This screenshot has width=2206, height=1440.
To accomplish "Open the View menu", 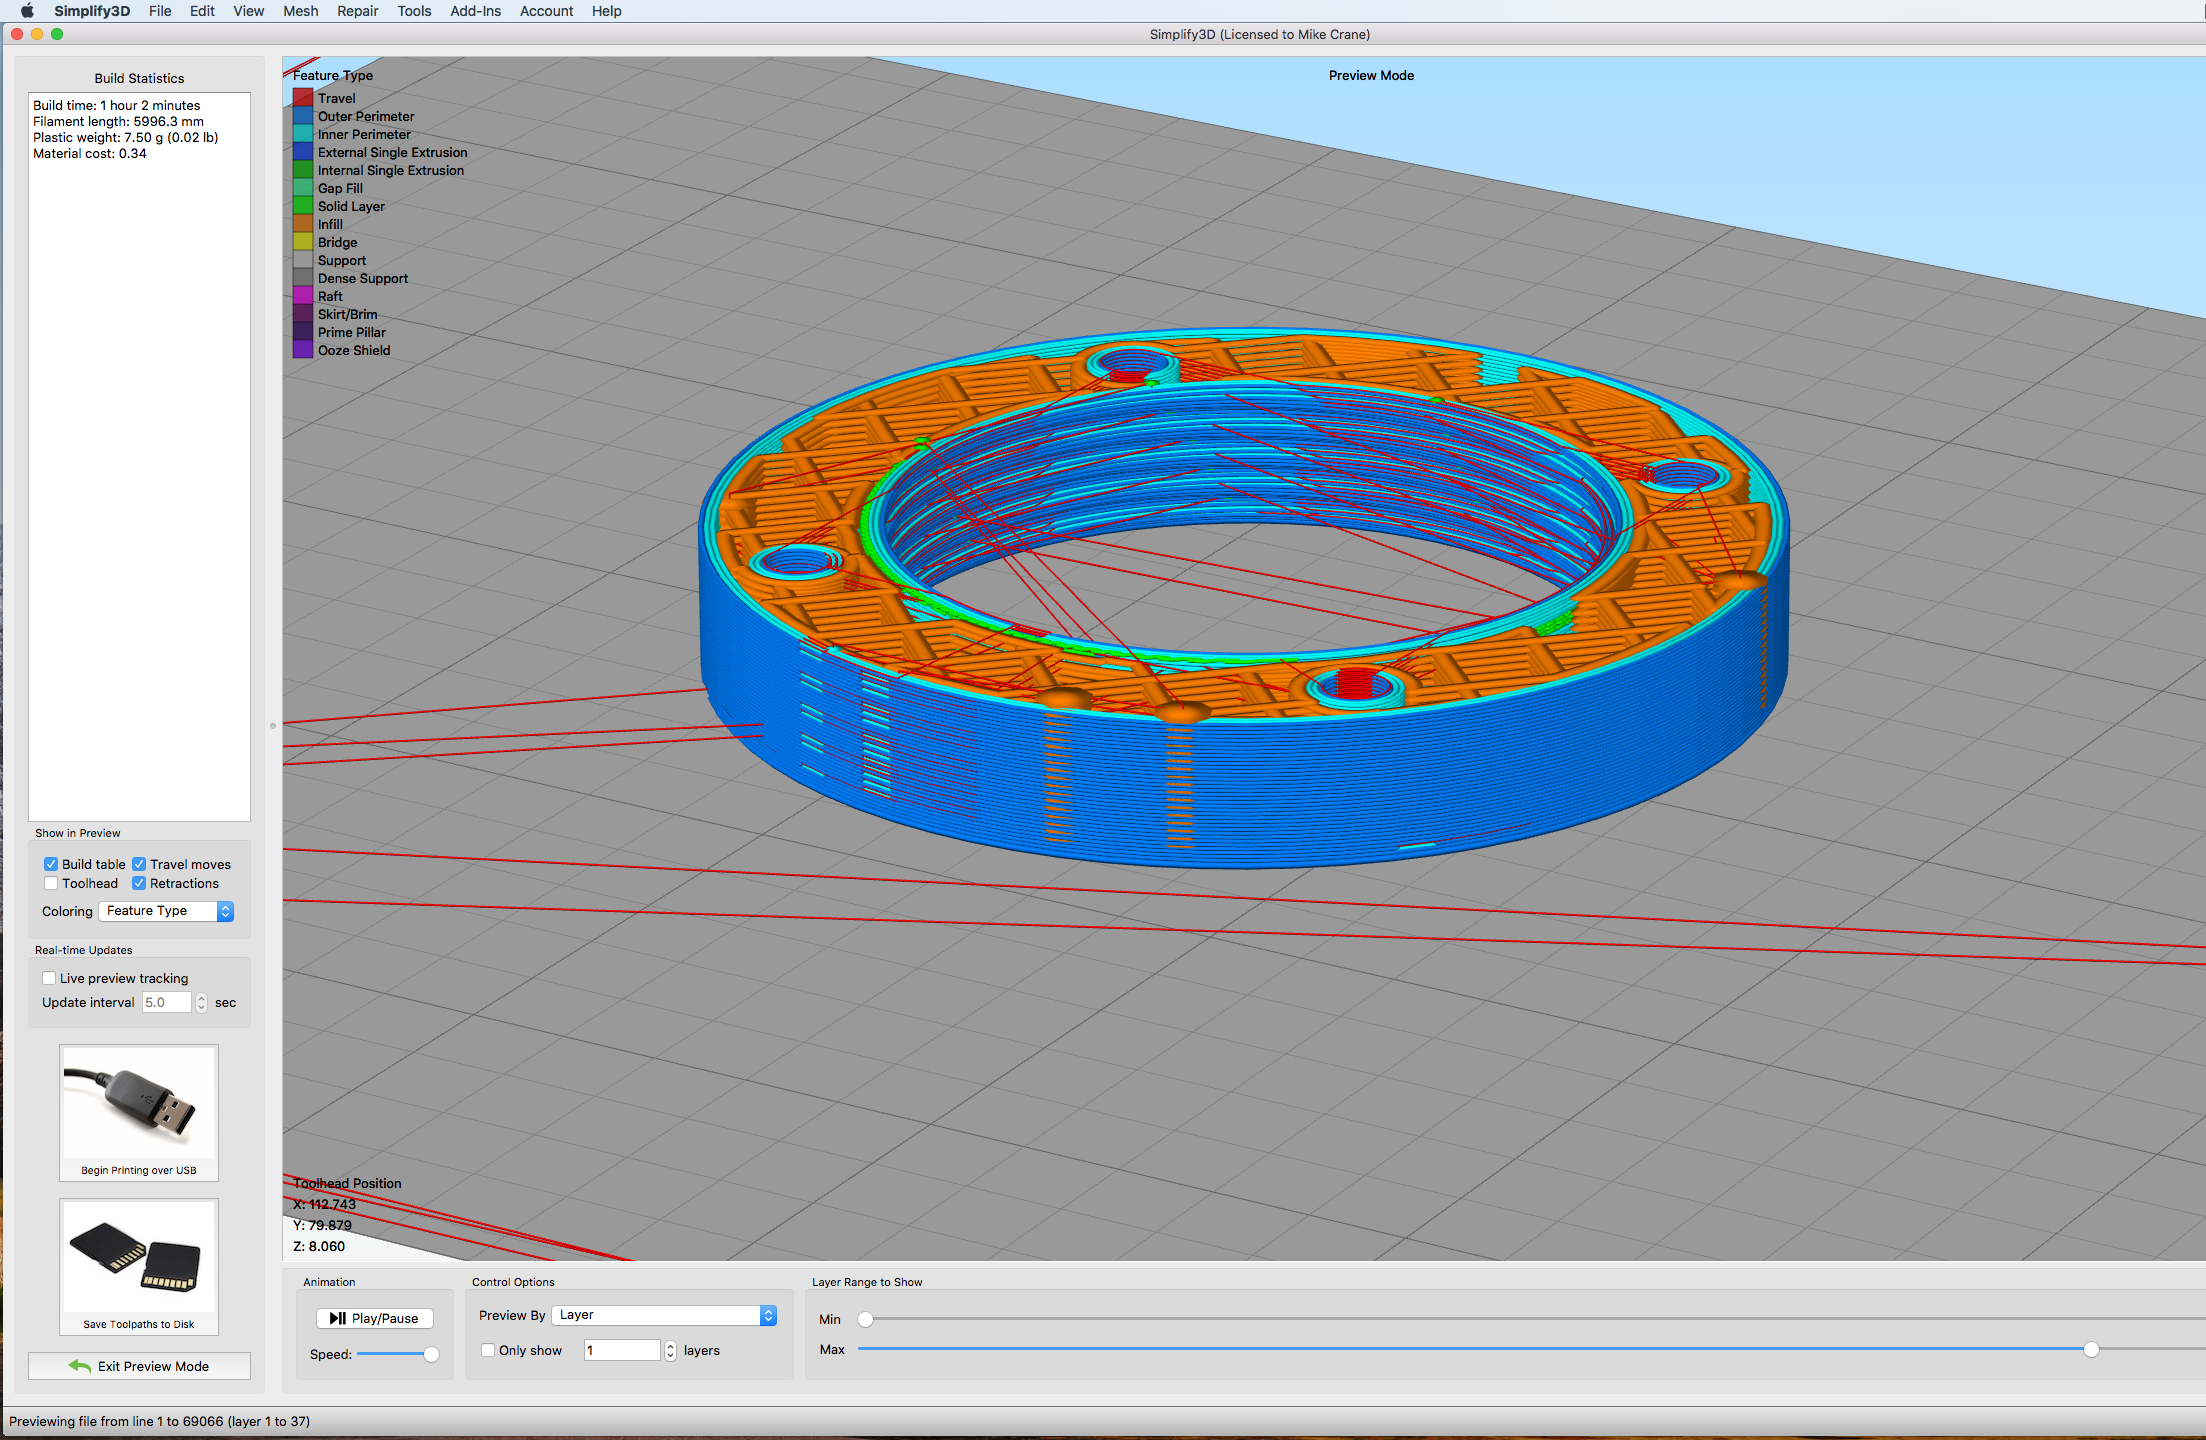I will pos(248,11).
